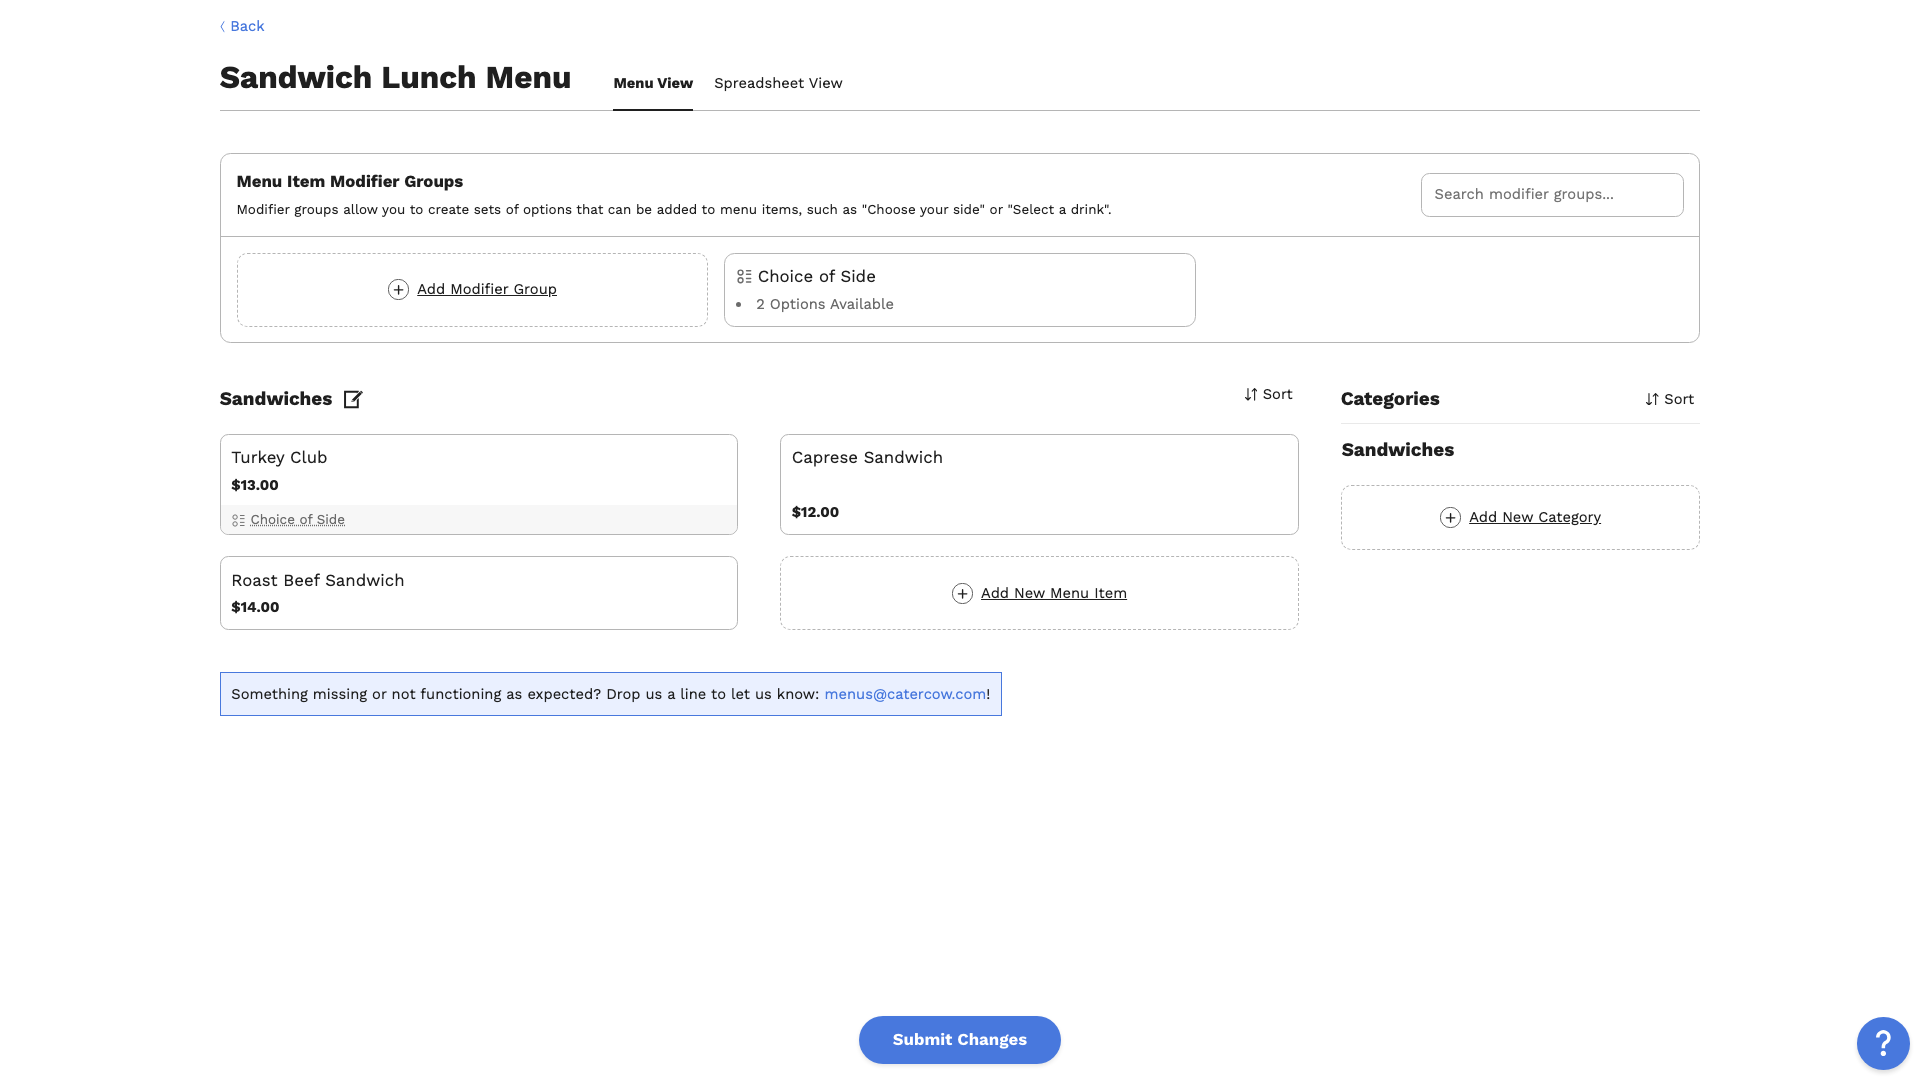Click the Add Modifier Group link text
Screen dimensions: 1920x1080
coord(487,289)
